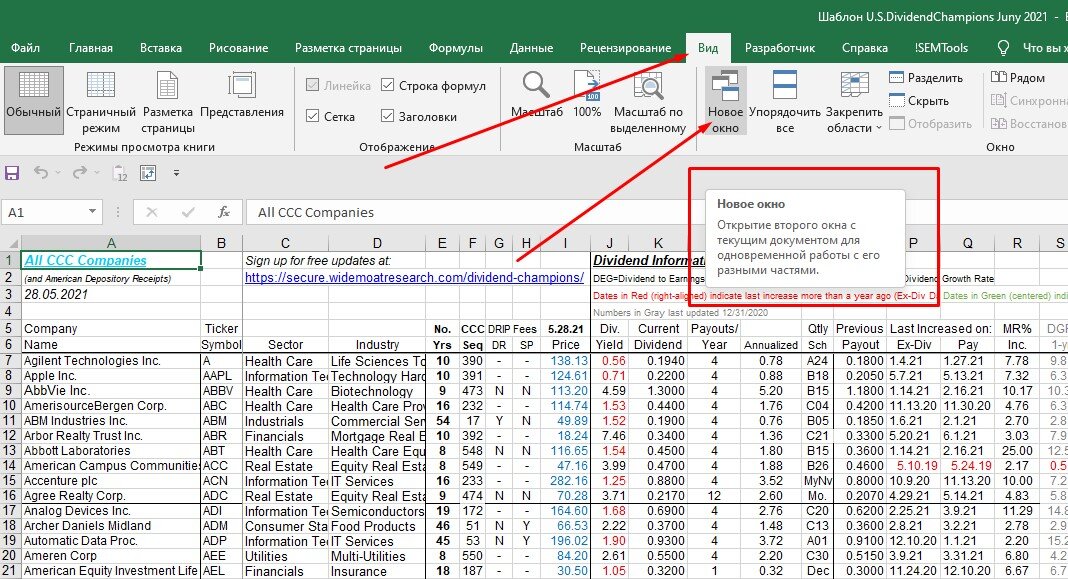Expand the Name Box dropdown

point(92,212)
